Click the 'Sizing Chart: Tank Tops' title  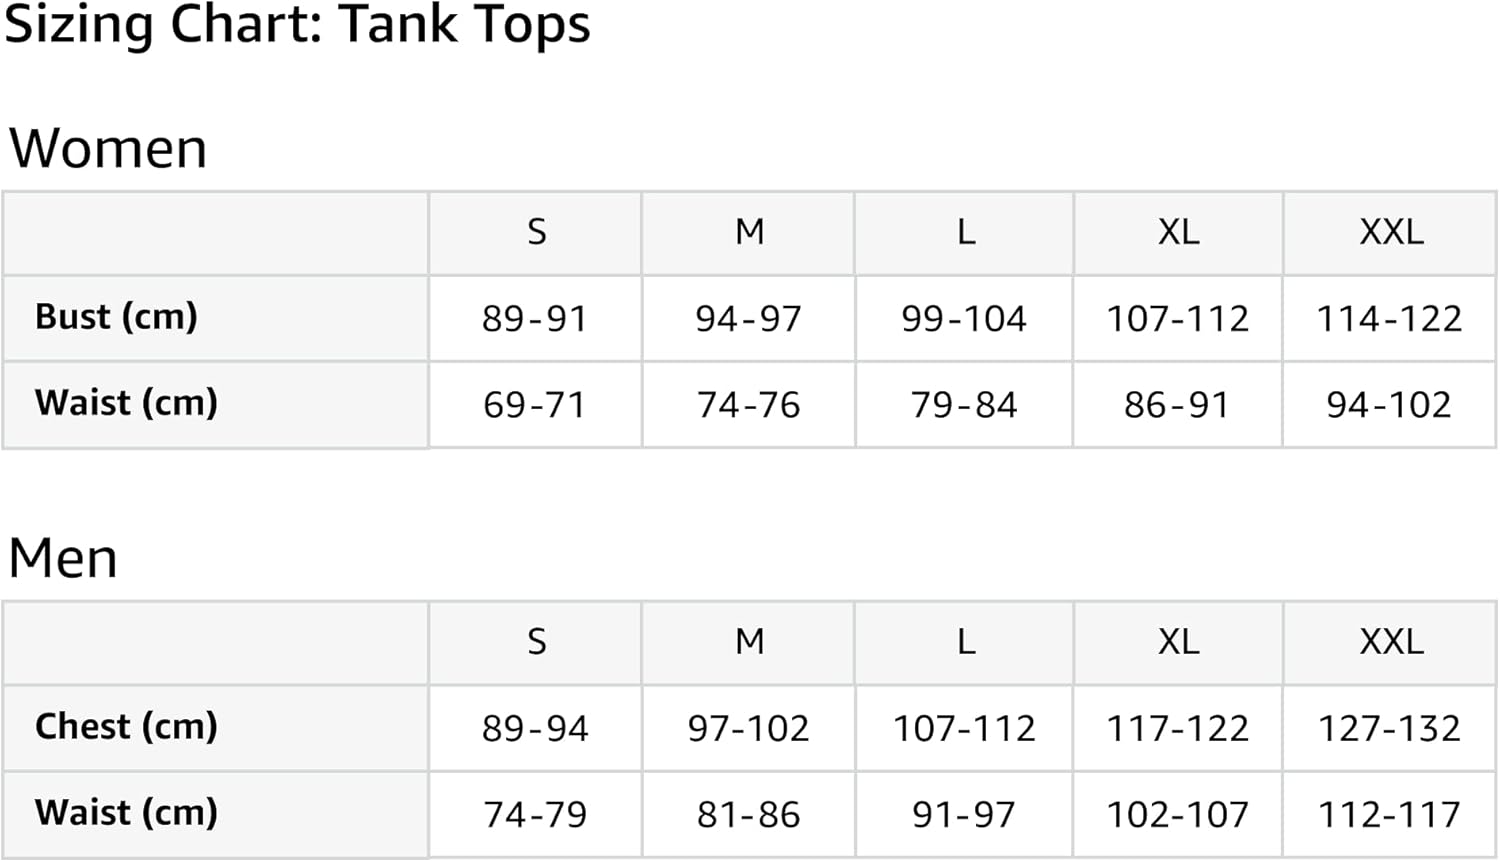pyautogui.click(x=297, y=25)
